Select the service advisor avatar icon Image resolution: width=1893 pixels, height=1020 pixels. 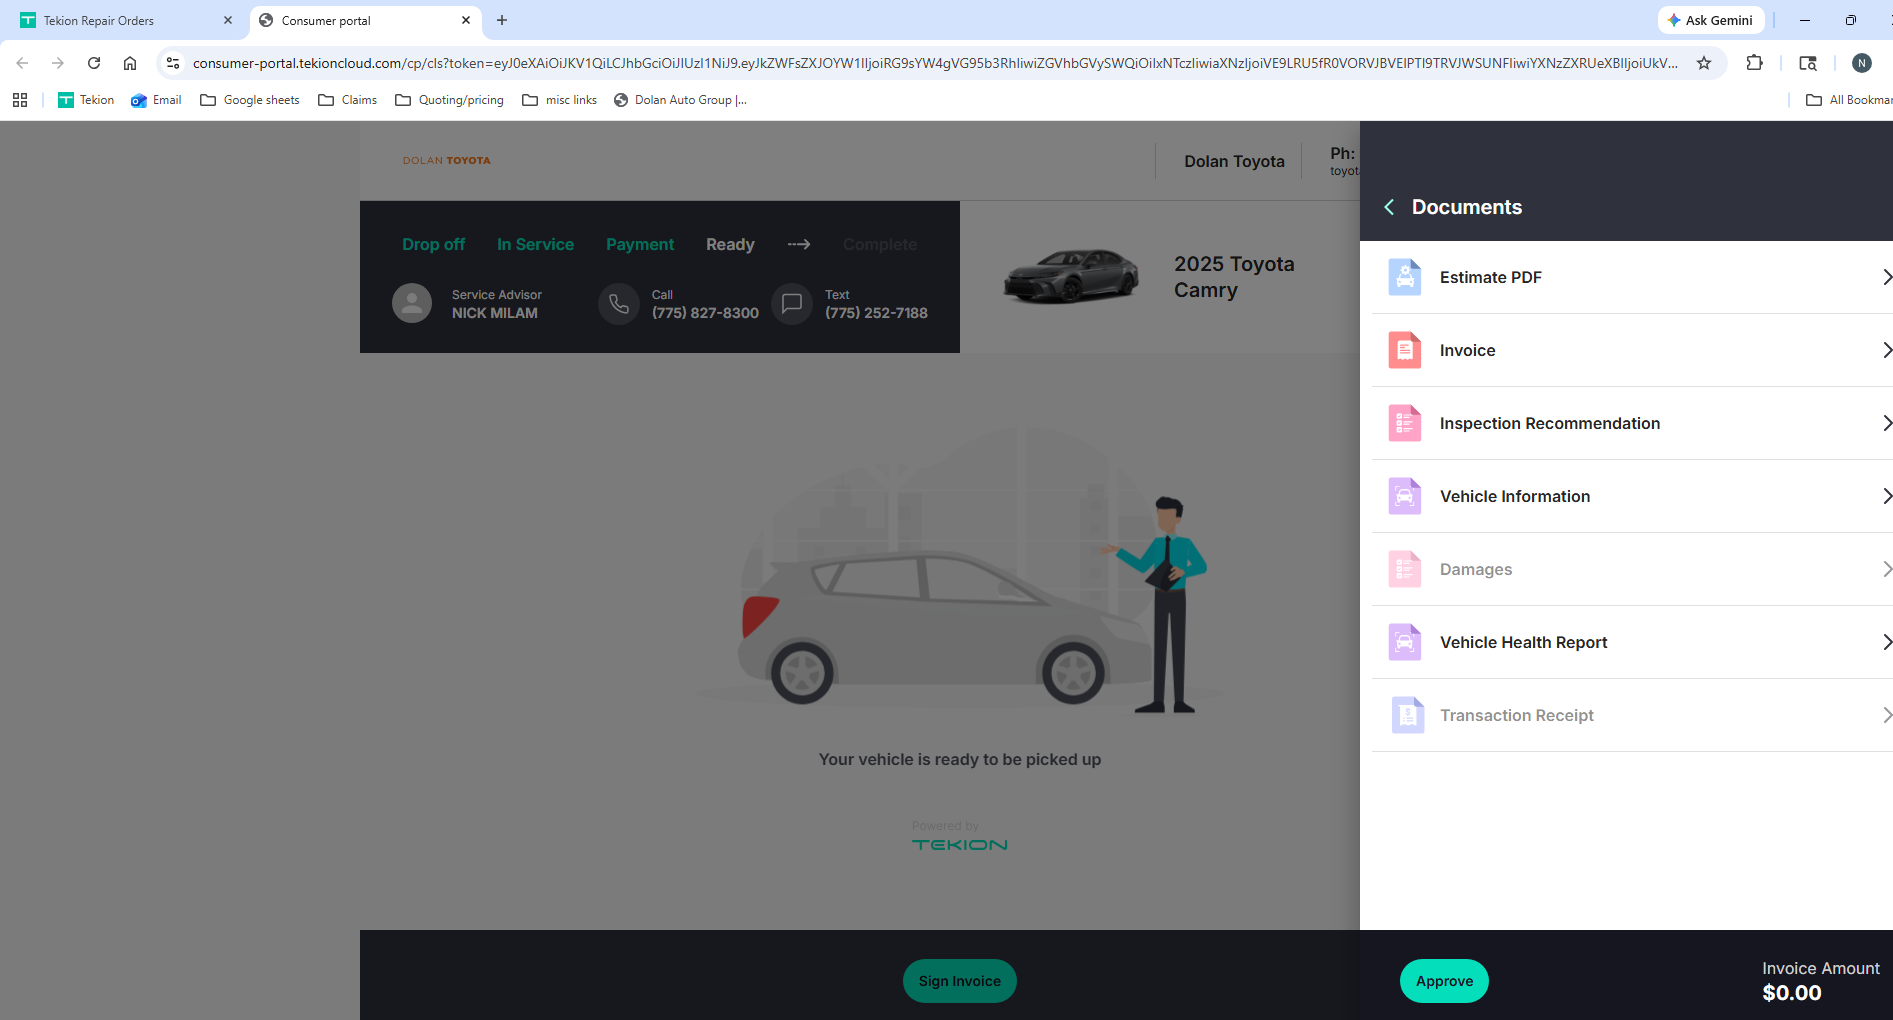(x=412, y=303)
